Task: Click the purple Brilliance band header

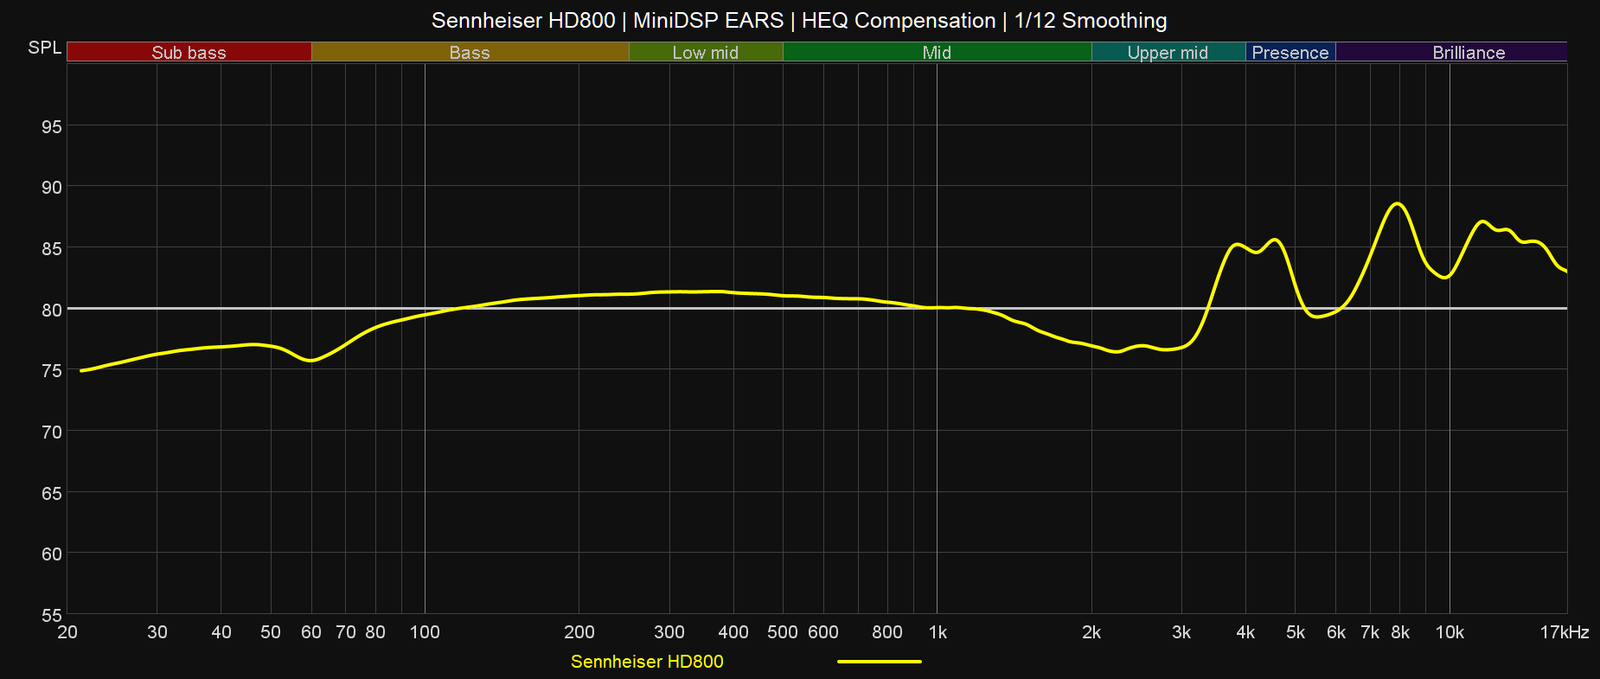Action: [1468, 52]
